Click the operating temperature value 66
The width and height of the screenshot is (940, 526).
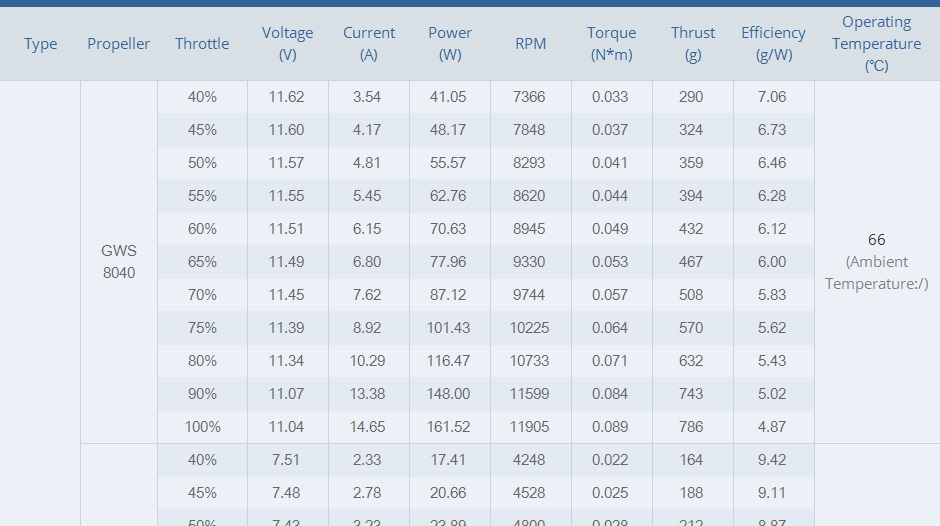[x=876, y=240]
